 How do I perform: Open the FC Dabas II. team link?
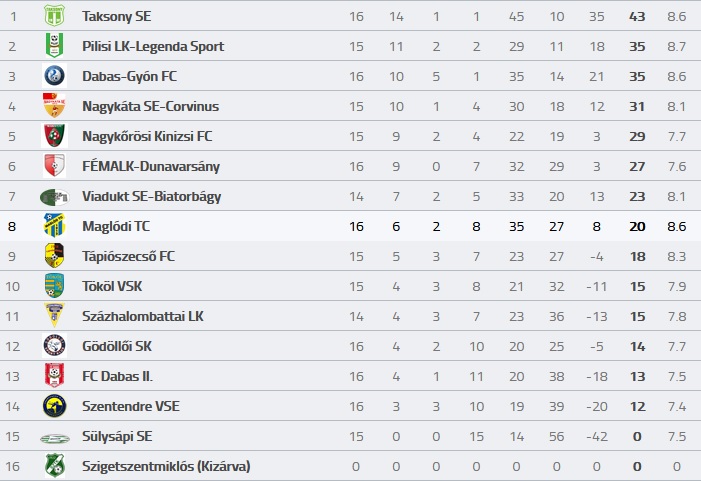[118, 376]
